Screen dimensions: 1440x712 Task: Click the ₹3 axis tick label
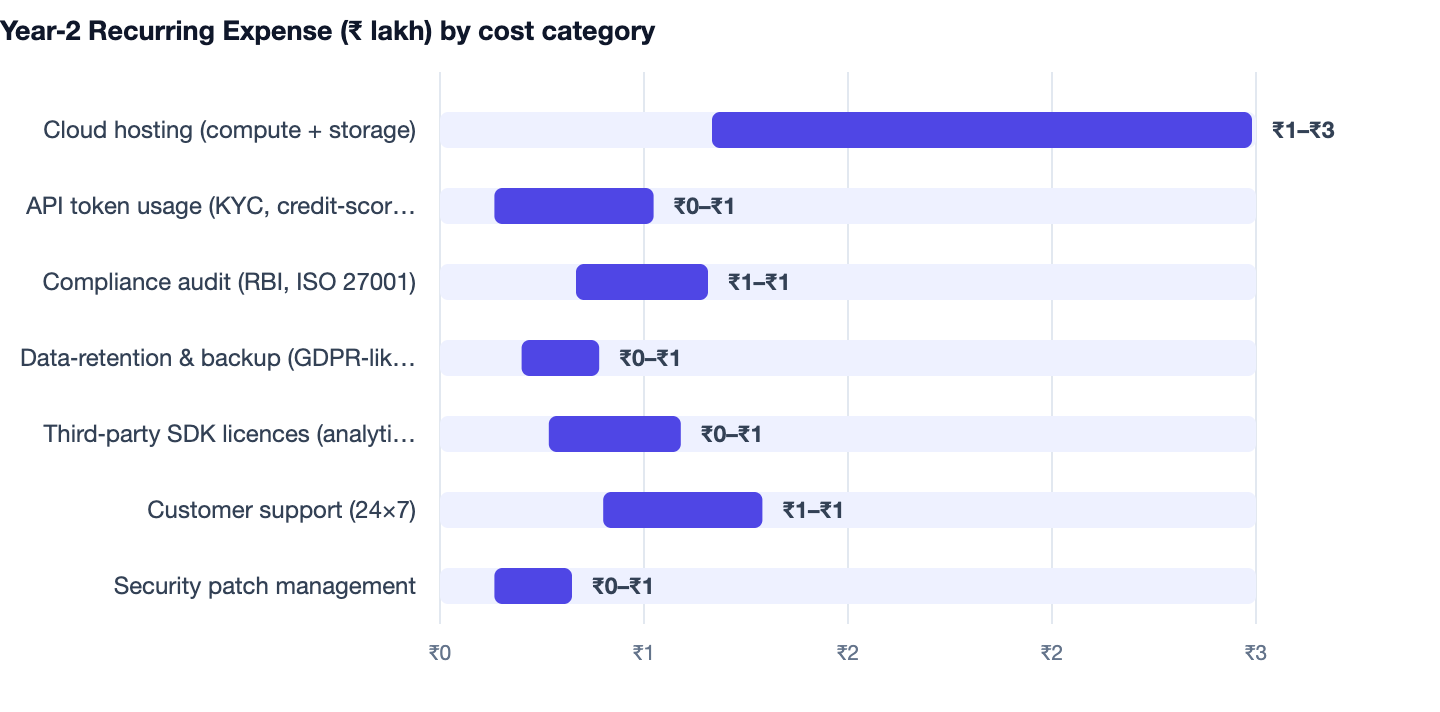click(1256, 653)
